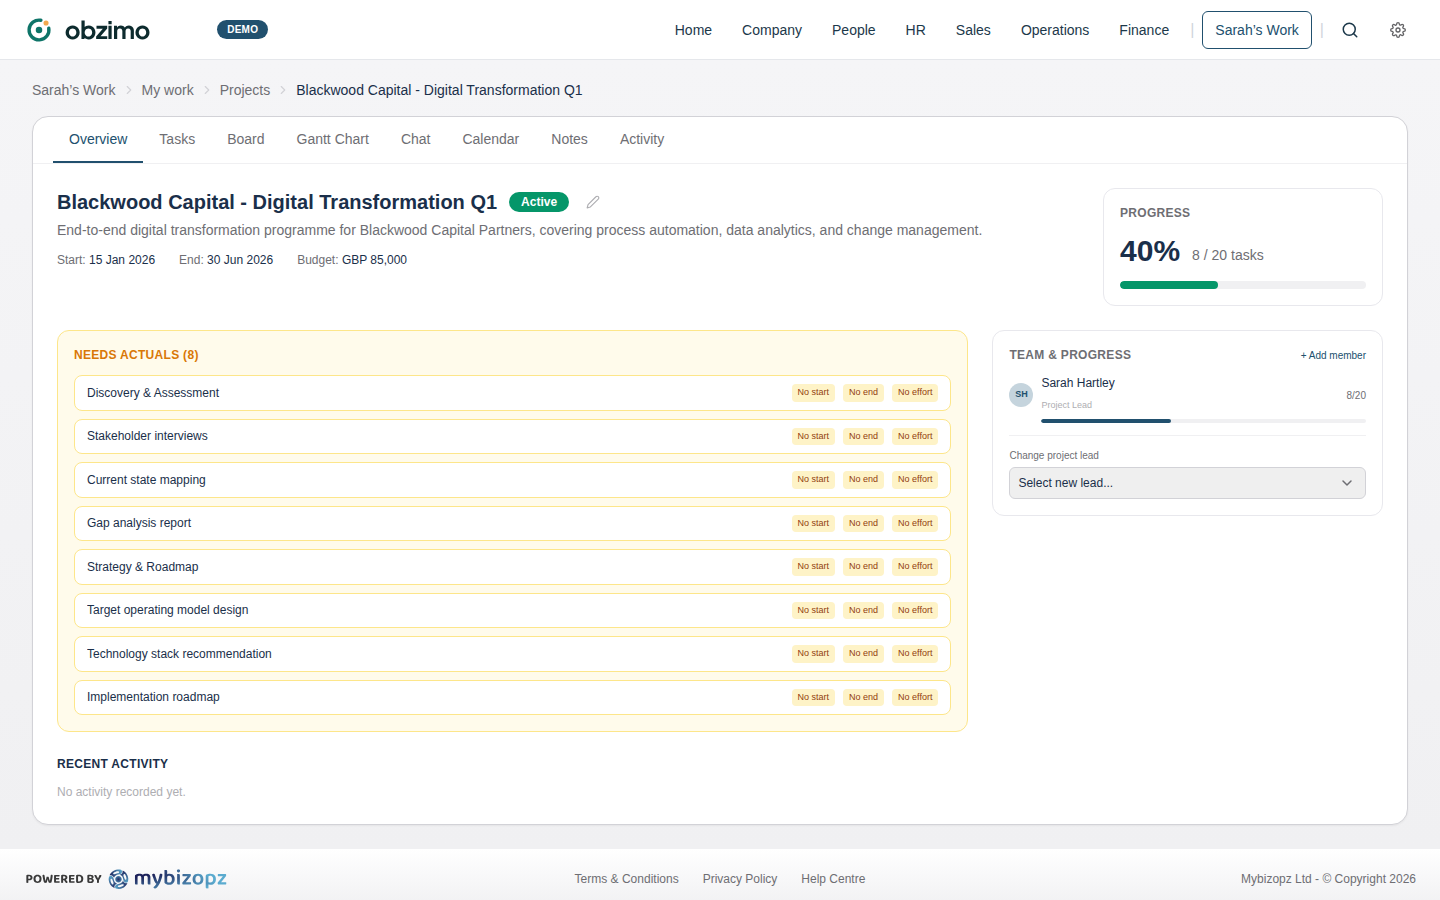Viewport: 1440px width, 900px height.
Task: Open the Technology stack recommendation row
Action: pyautogui.click(x=512, y=654)
